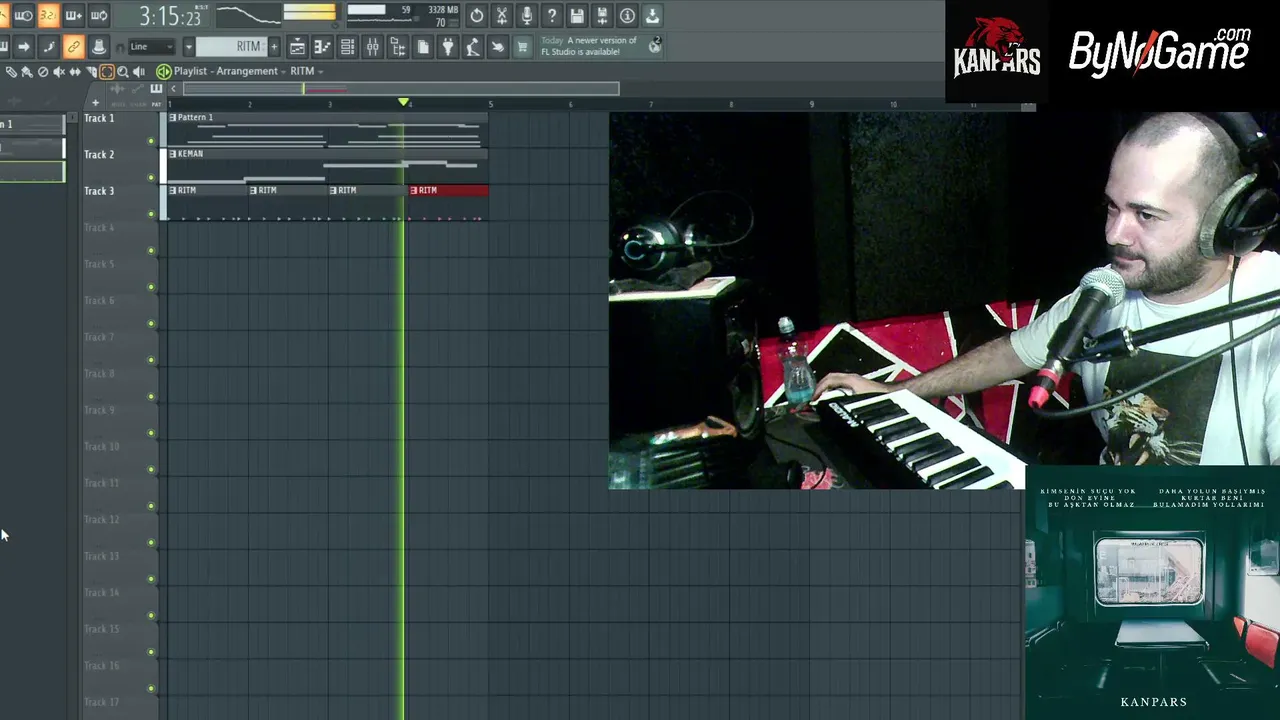The width and height of the screenshot is (1280, 720).
Task: Collapse the picker panel with left chevron
Action: 172,89
